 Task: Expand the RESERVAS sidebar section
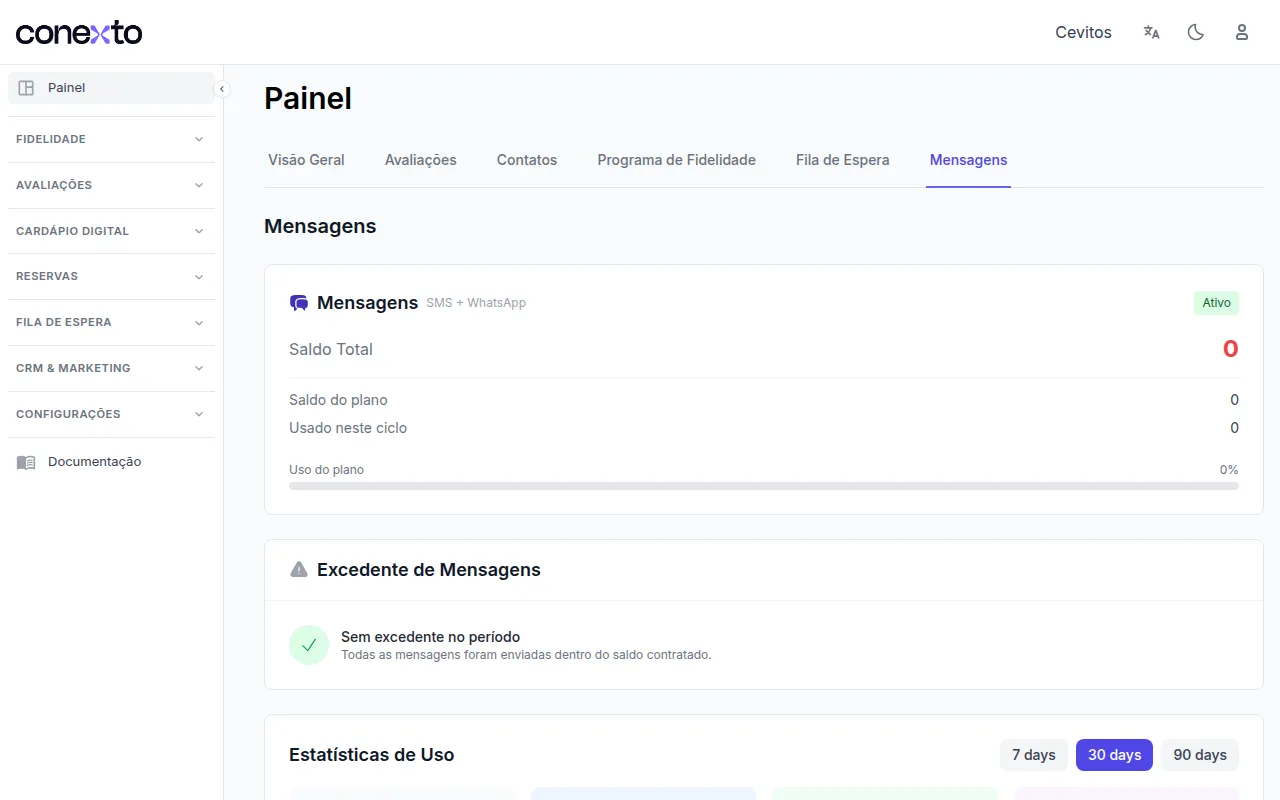(x=111, y=276)
